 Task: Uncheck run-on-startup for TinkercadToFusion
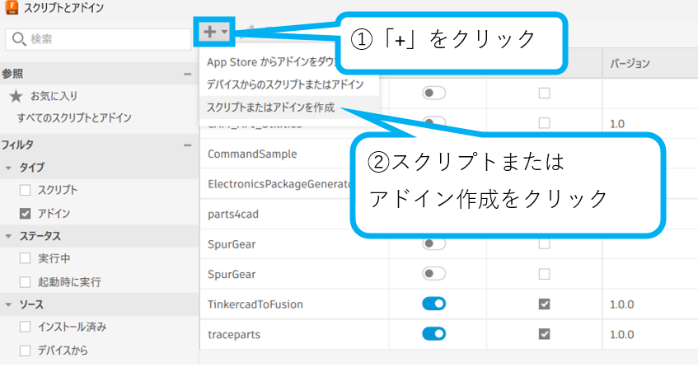click(x=544, y=304)
